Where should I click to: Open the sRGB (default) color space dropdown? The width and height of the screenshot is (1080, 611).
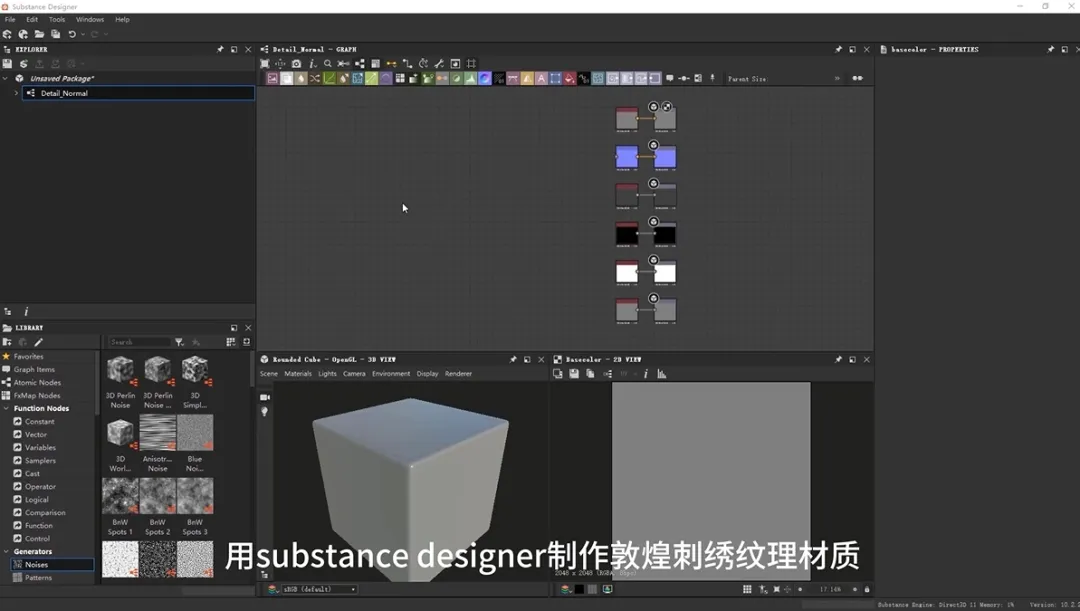pos(320,589)
